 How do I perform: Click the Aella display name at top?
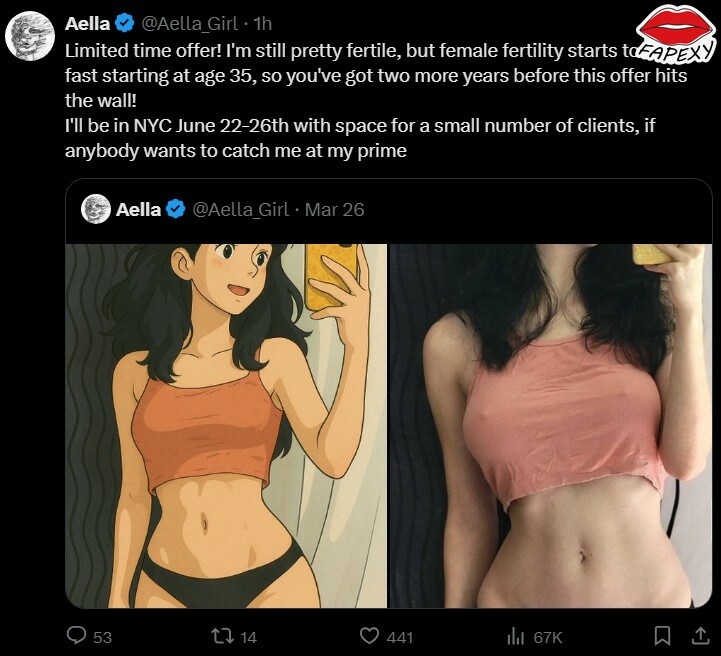87,23
